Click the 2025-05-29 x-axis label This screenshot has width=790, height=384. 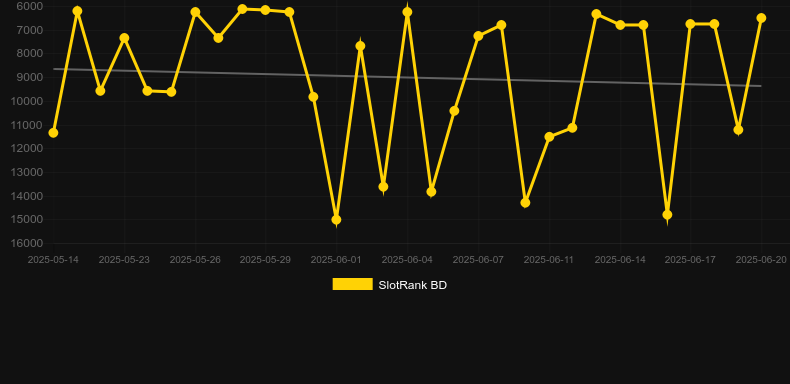[x=265, y=260]
